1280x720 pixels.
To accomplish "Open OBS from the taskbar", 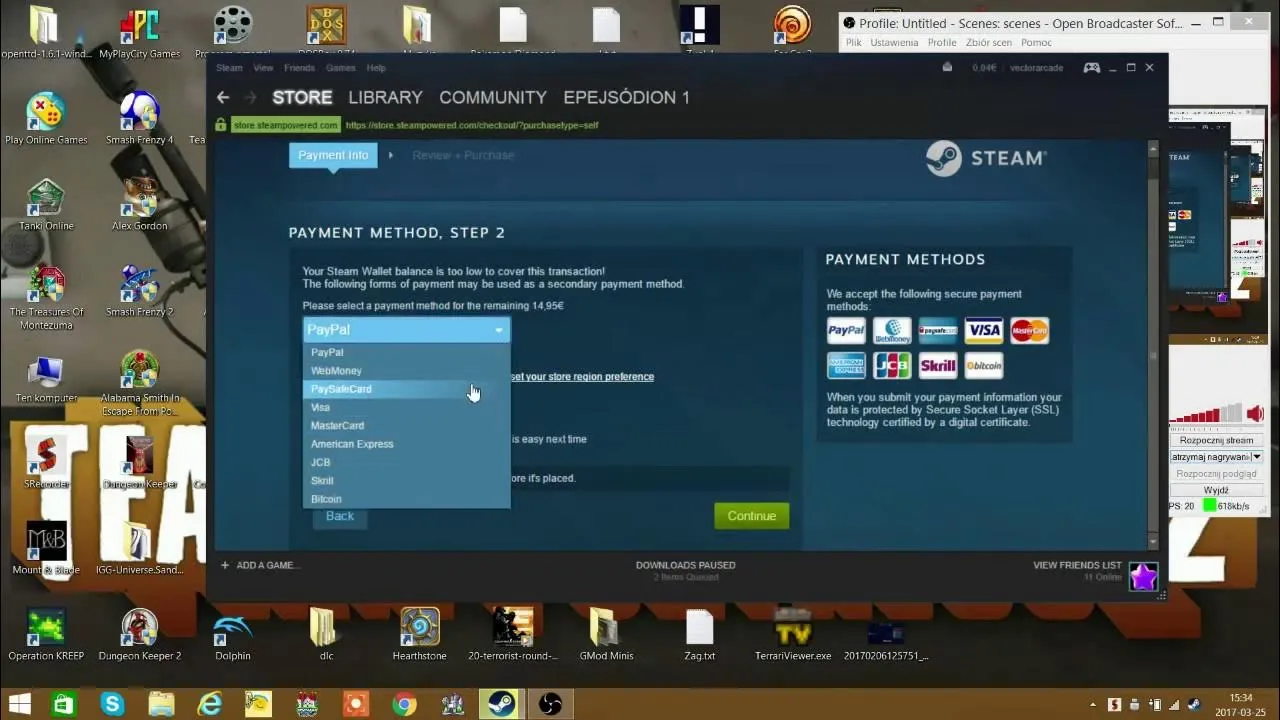I will click(548, 703).
